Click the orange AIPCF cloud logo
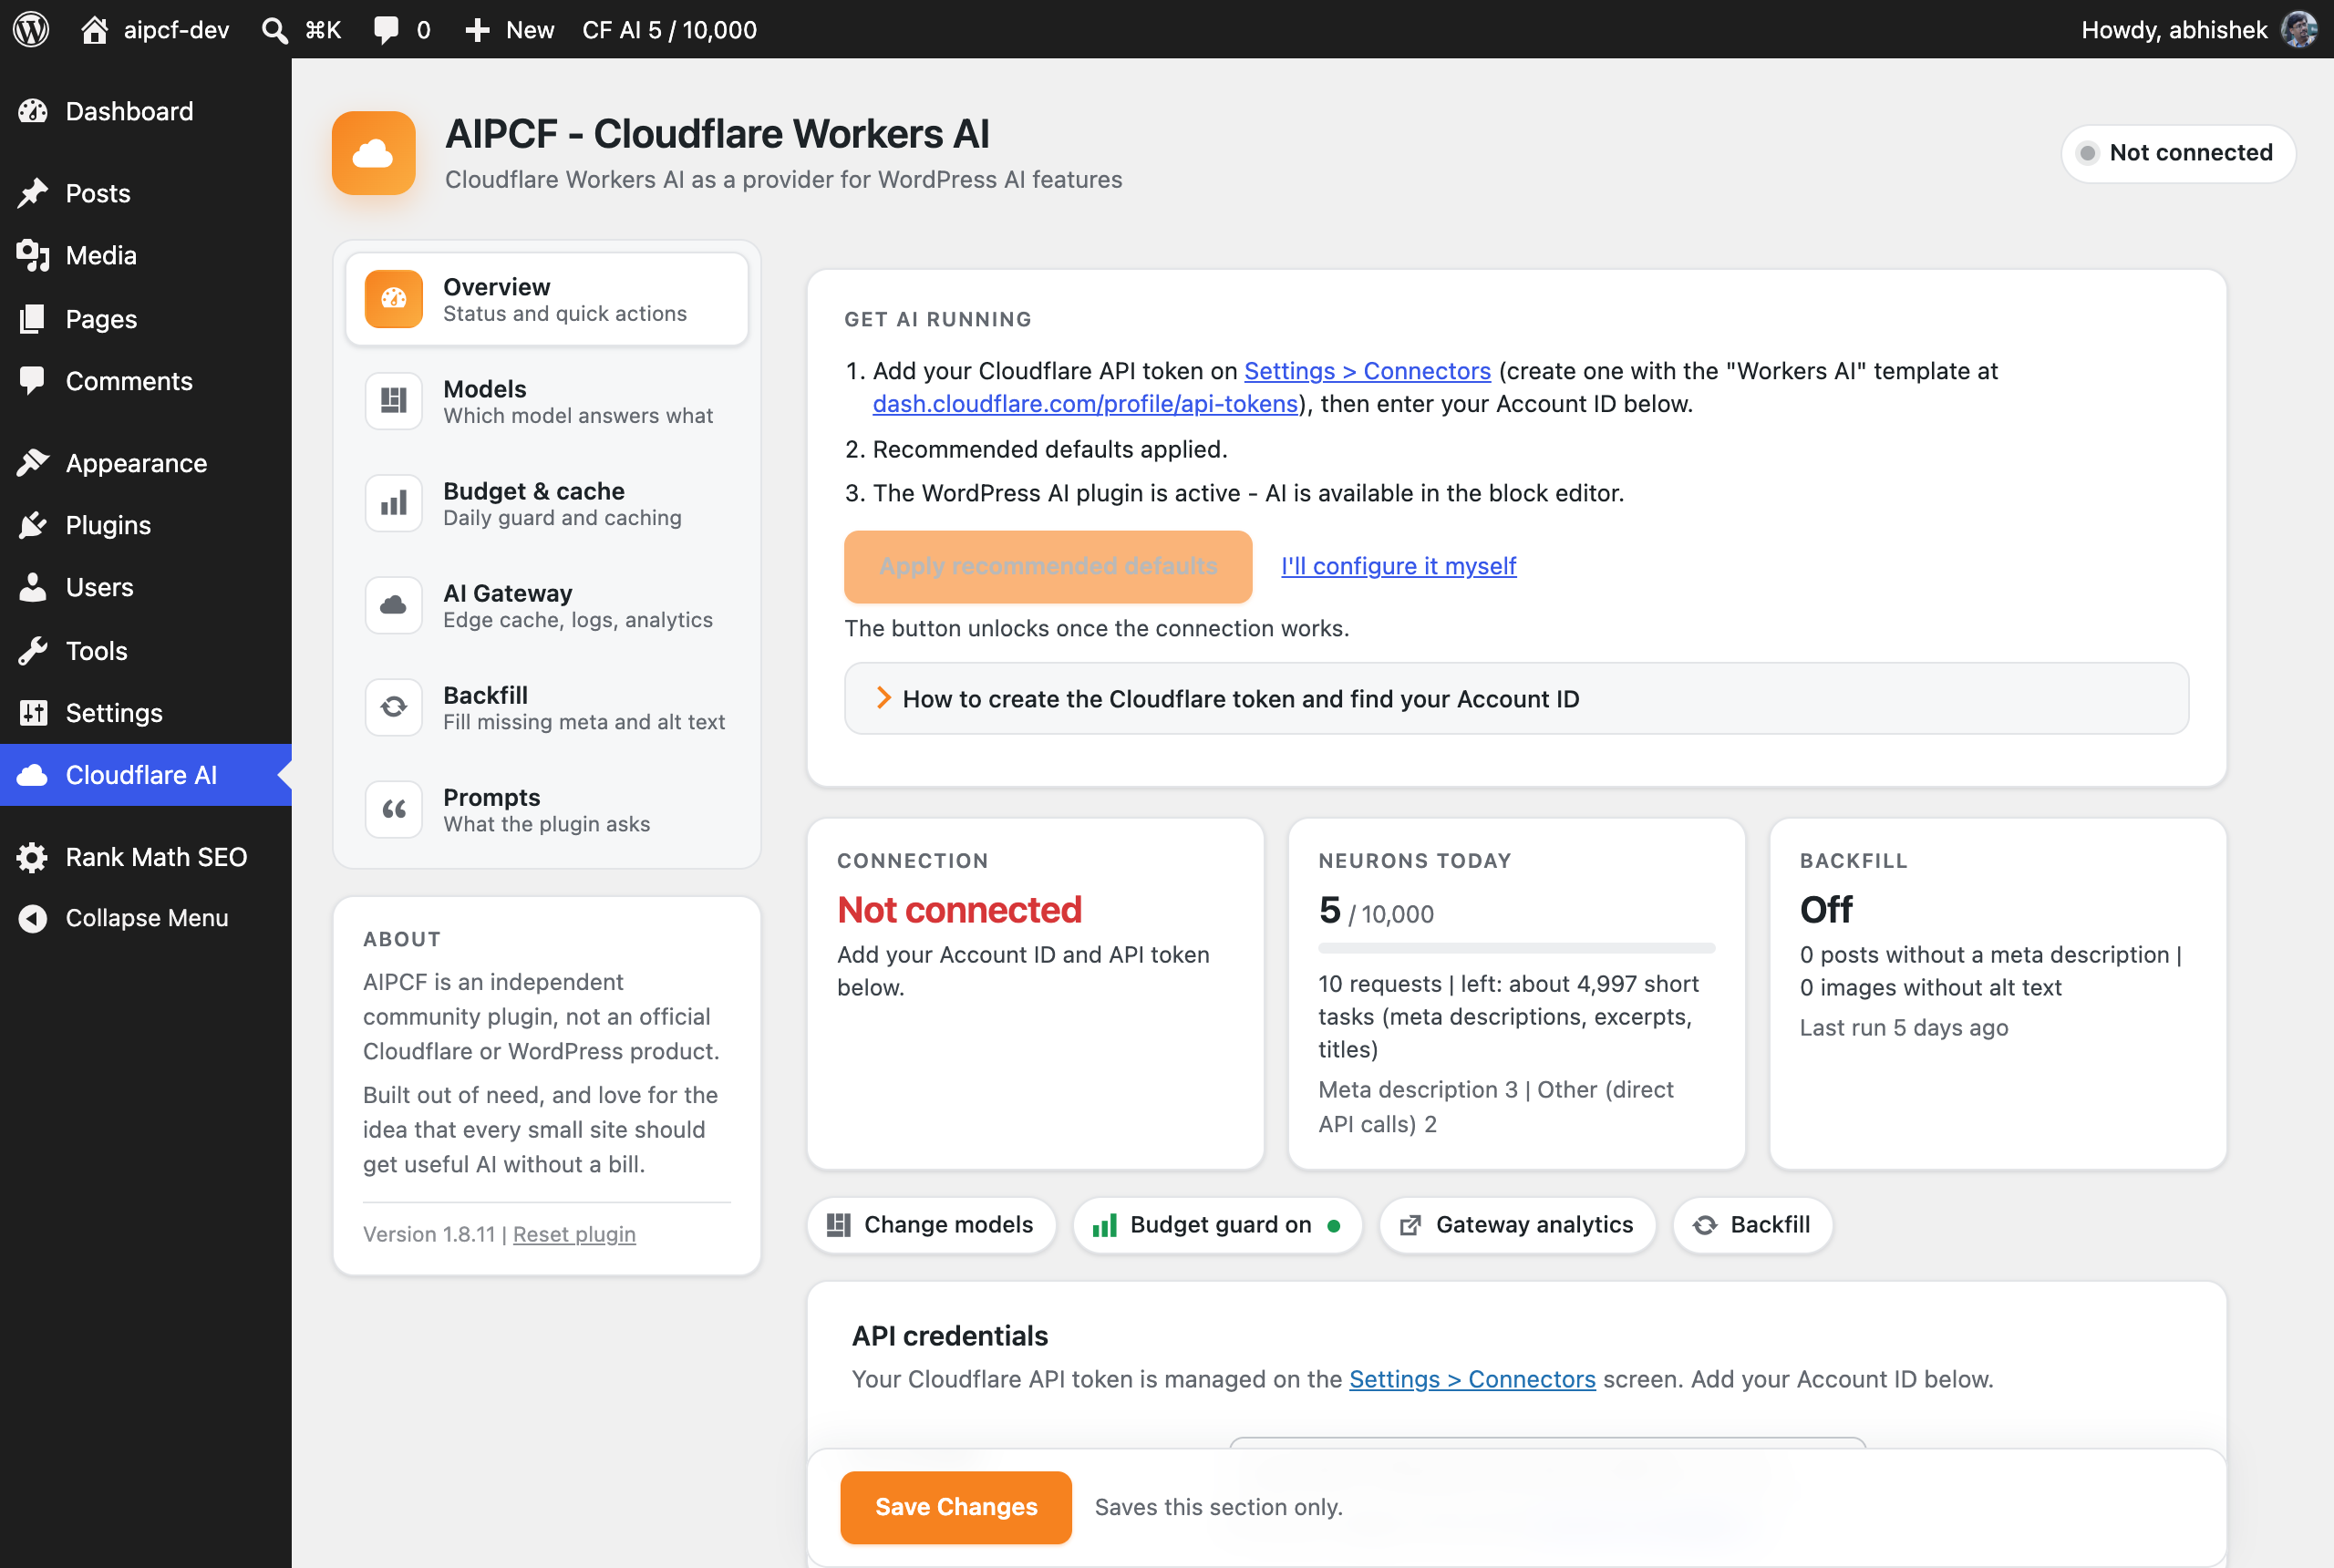The image size is (2334, 1568). [374, 153]
